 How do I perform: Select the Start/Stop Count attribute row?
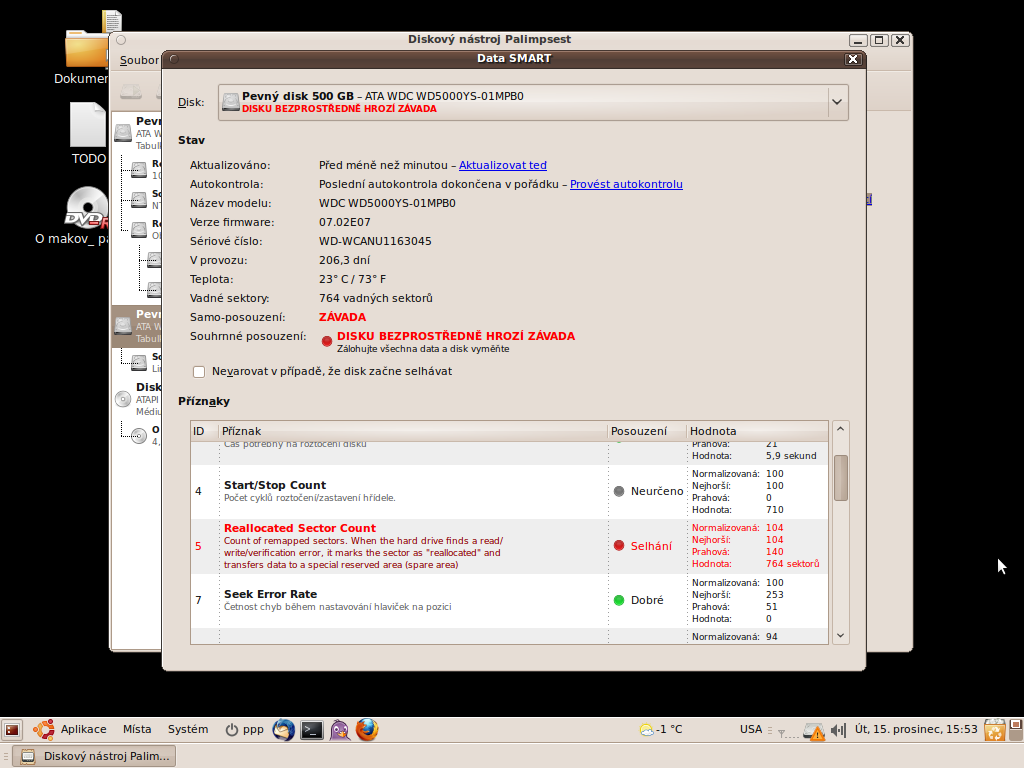coord(509,491)
